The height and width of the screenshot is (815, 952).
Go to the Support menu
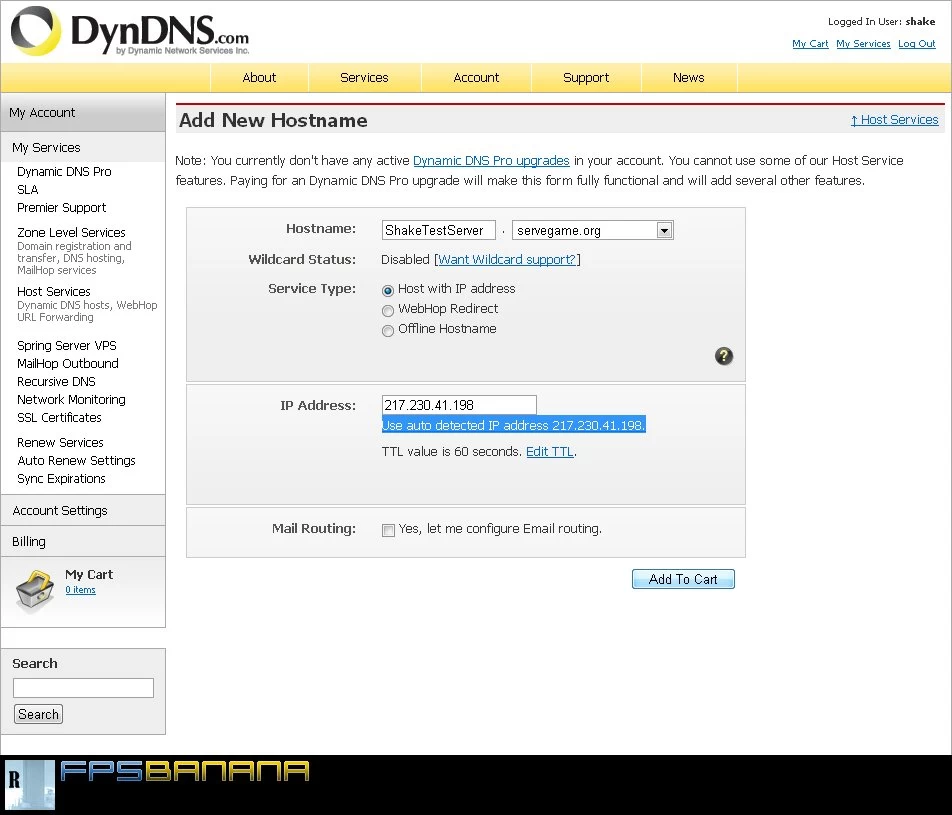click(x=585, y=78)
